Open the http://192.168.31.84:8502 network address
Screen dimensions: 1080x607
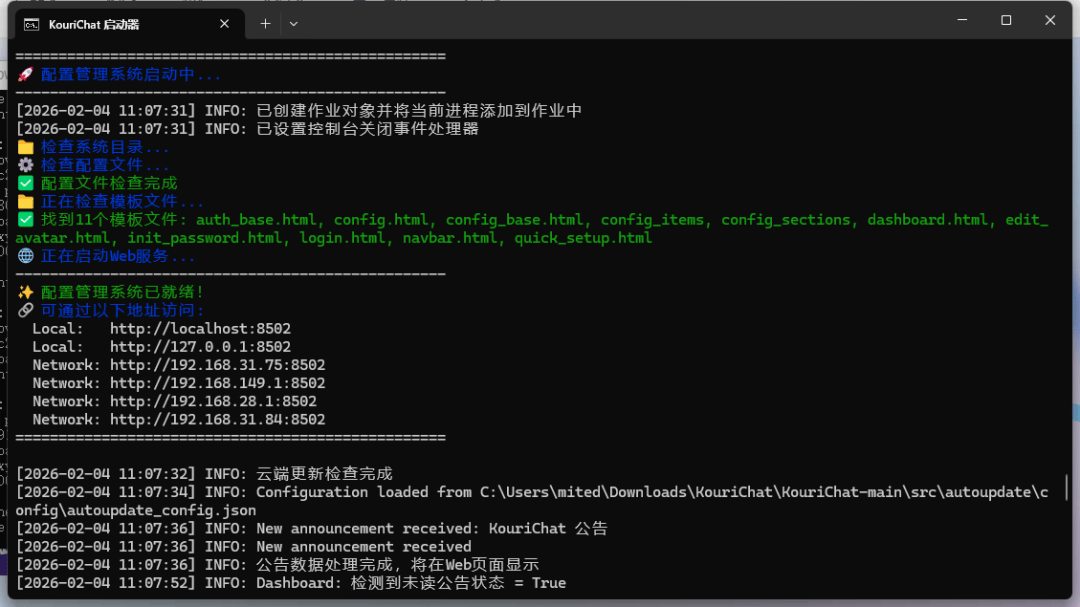click(218, 420)
